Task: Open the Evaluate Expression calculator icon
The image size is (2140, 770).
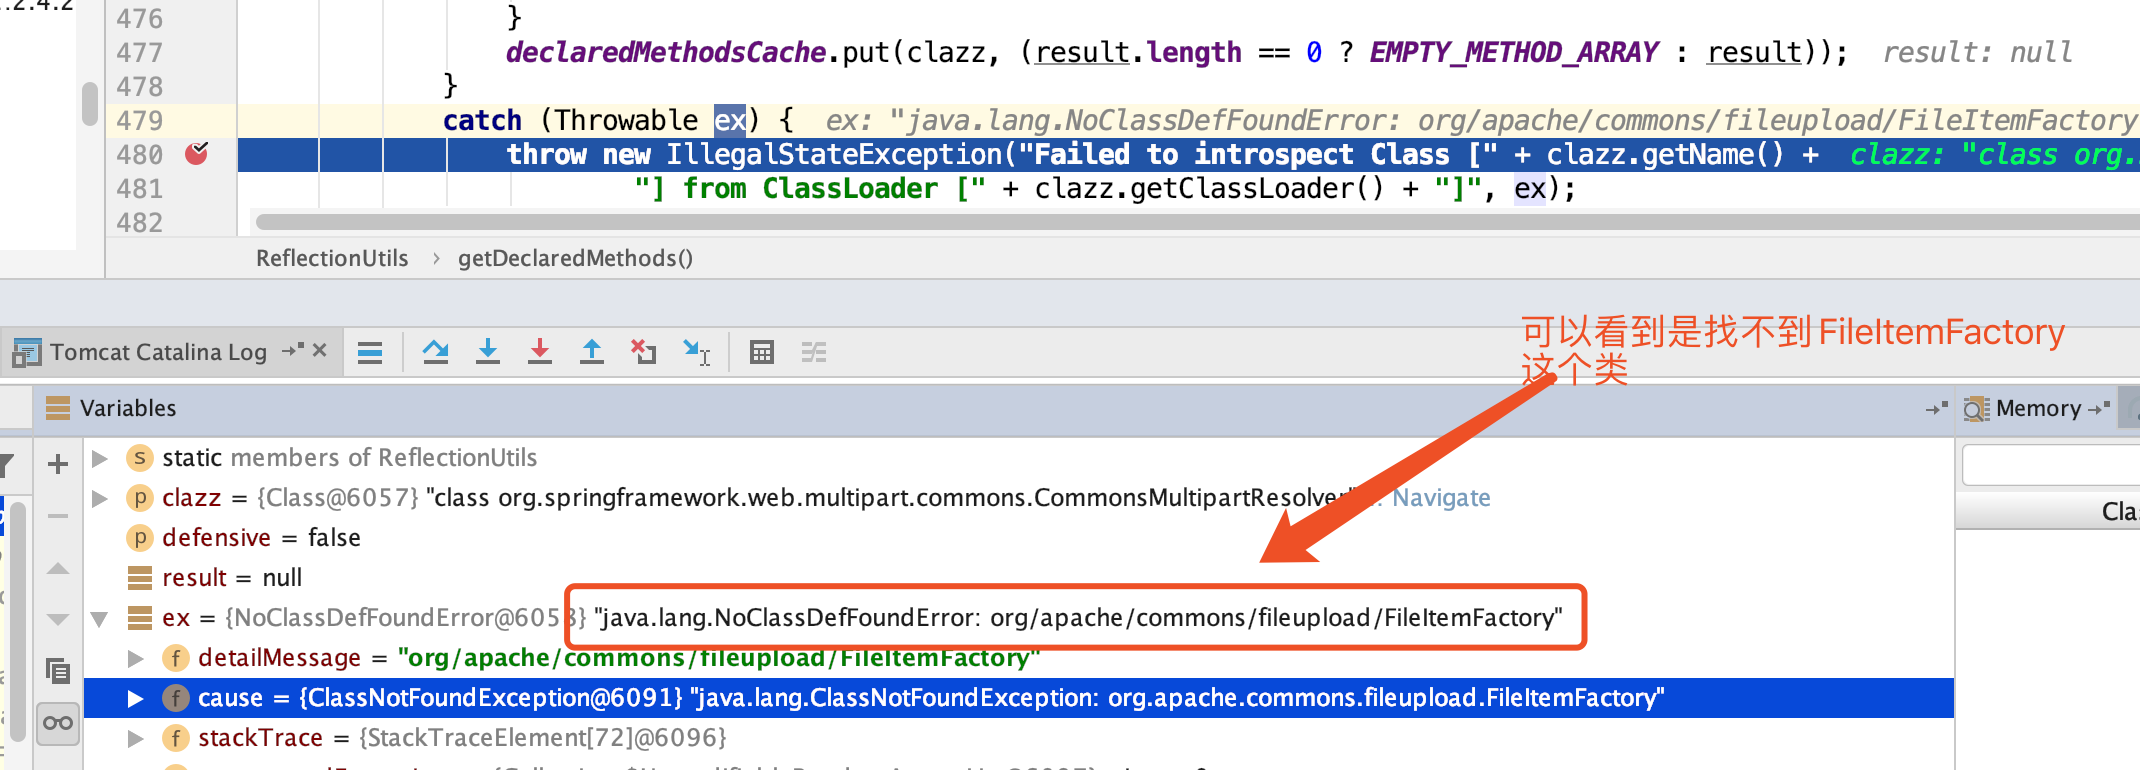Action: point(762,352)
